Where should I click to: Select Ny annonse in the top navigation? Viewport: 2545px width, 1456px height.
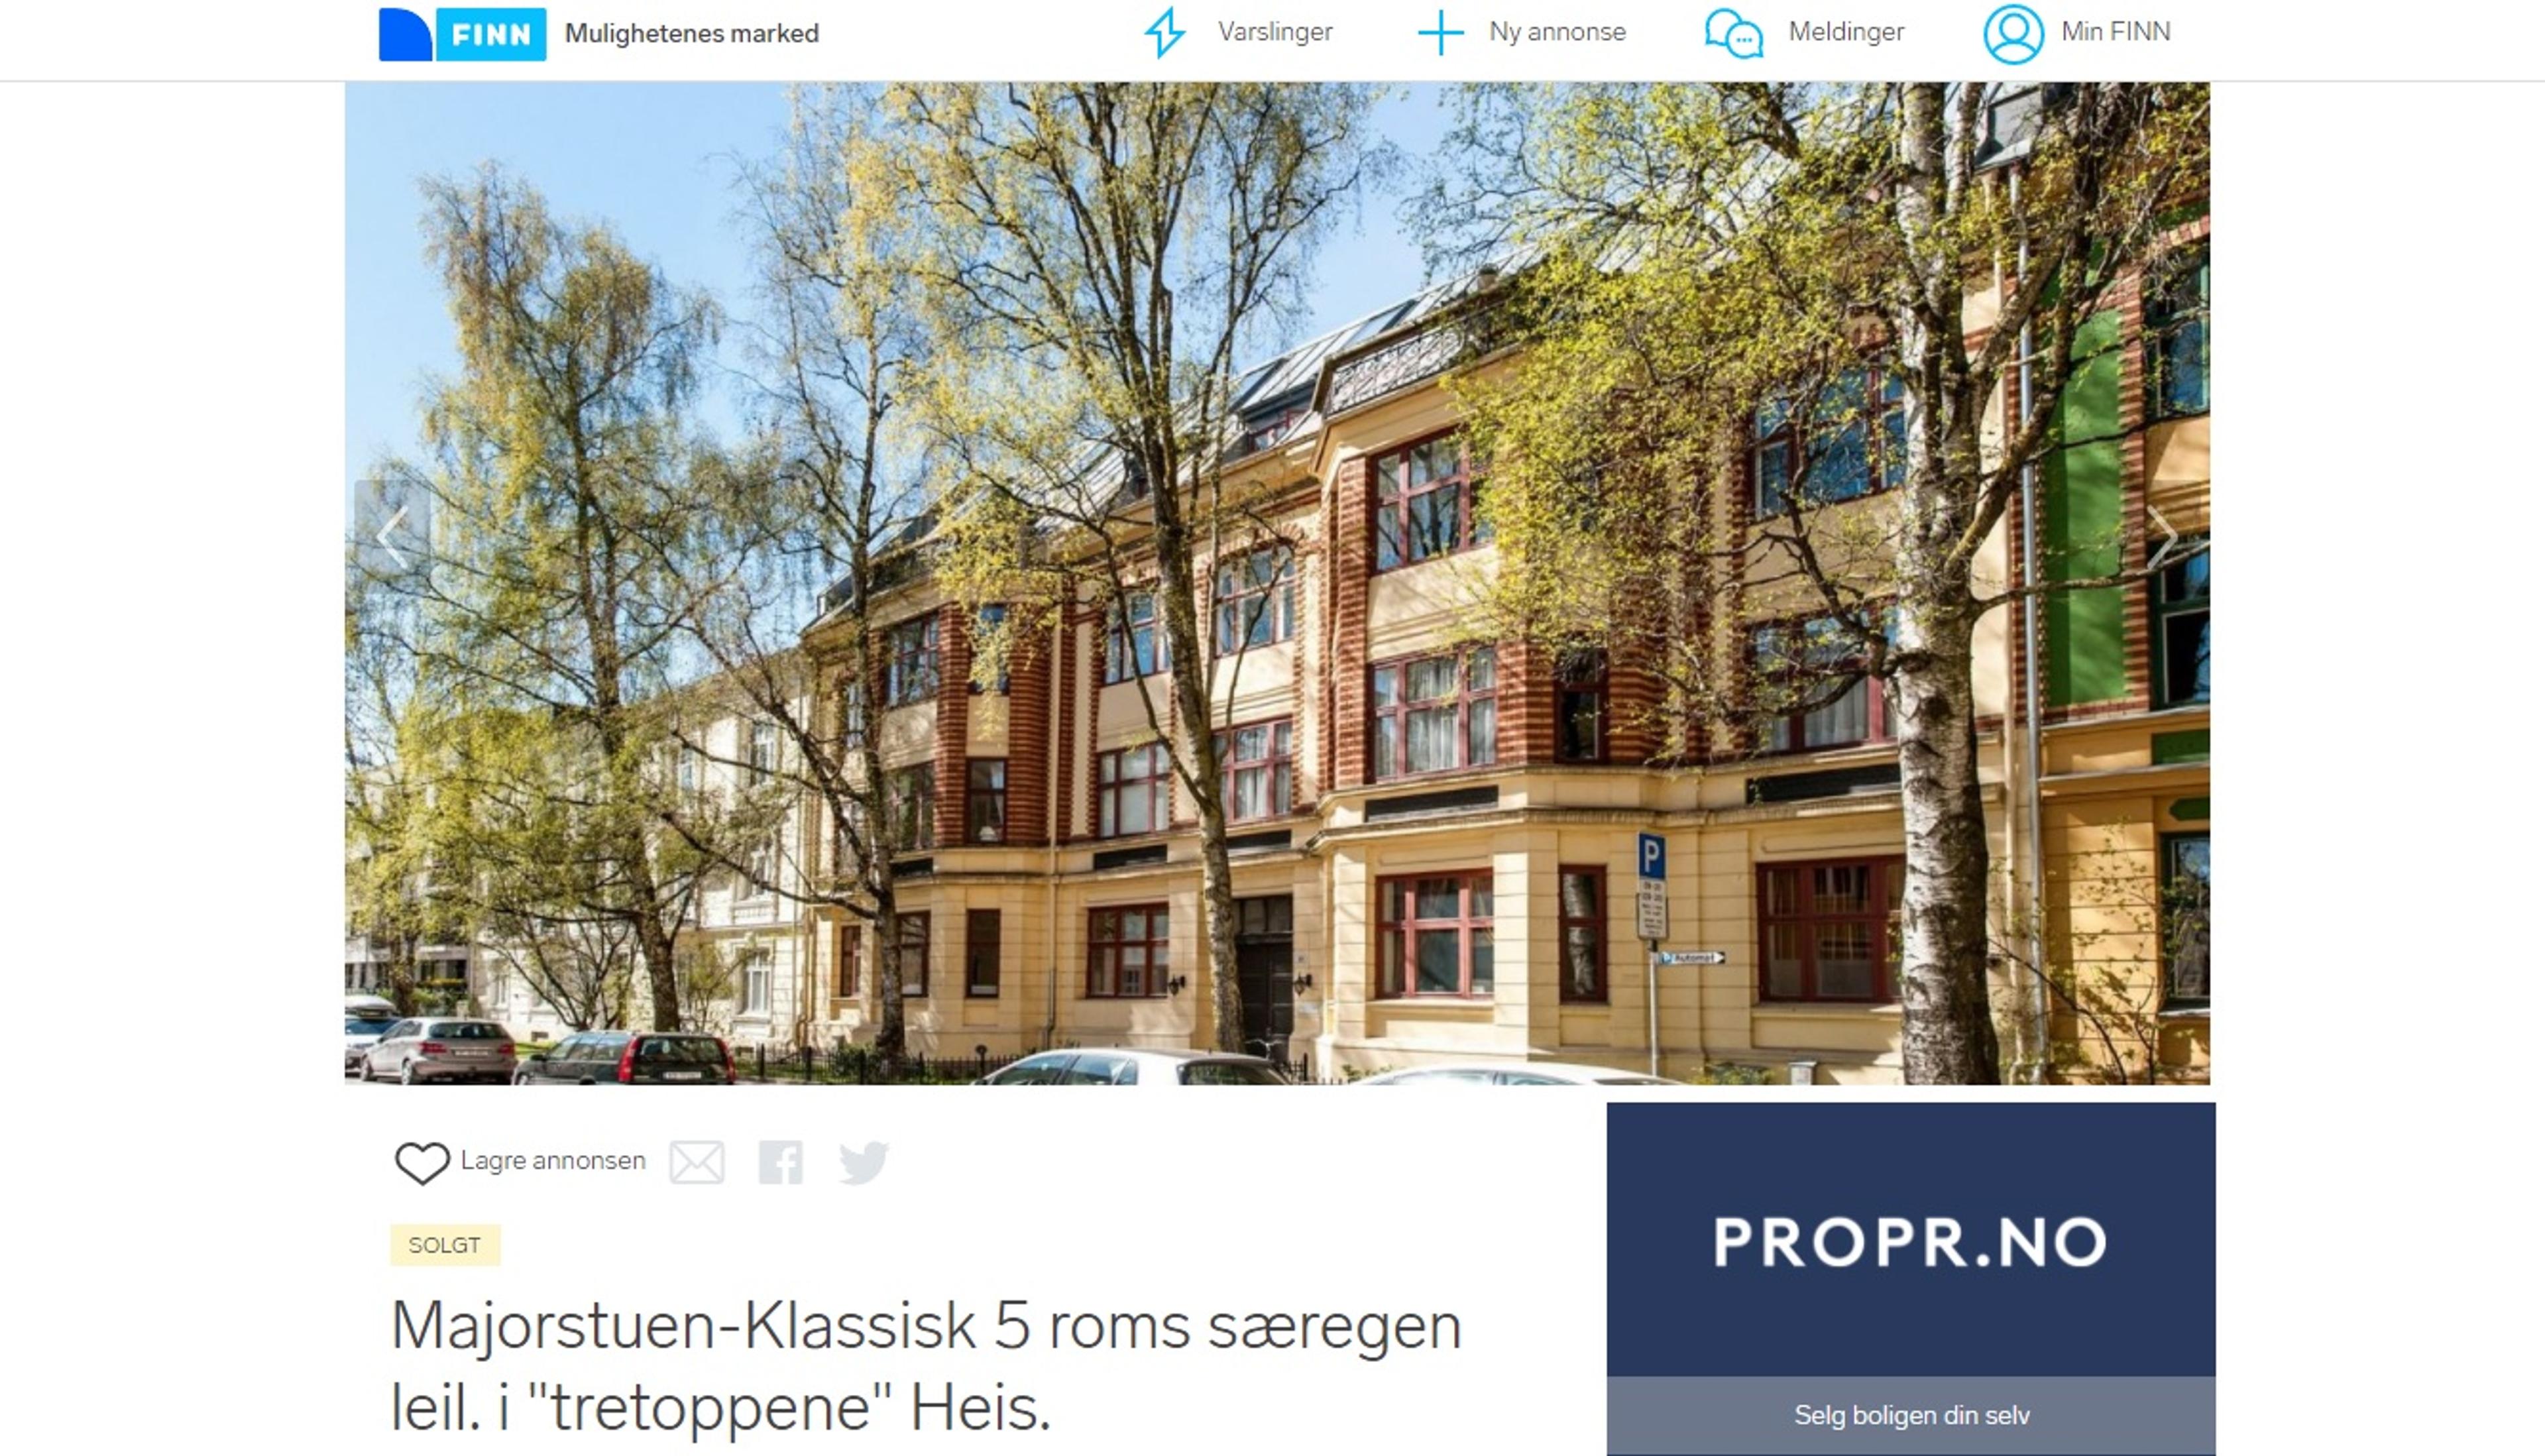(x=1557, y=32)
